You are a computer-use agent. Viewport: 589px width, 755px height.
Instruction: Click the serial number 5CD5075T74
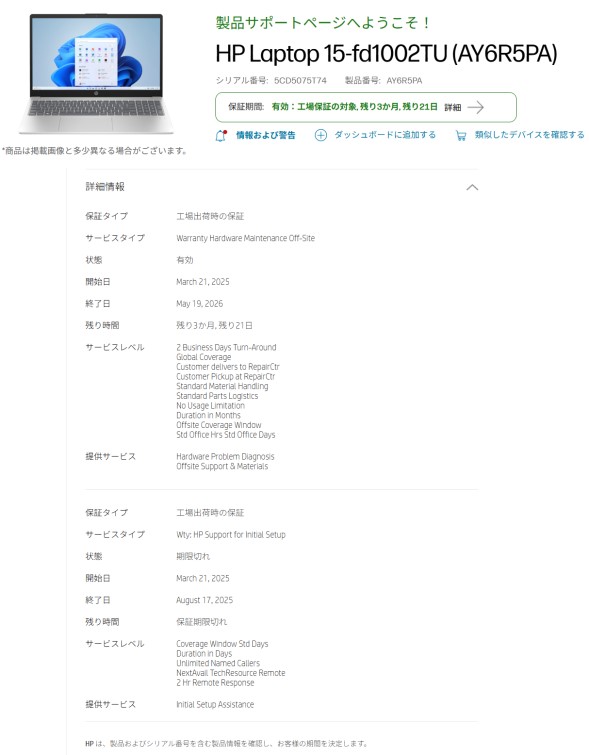[x=300, y=80]
